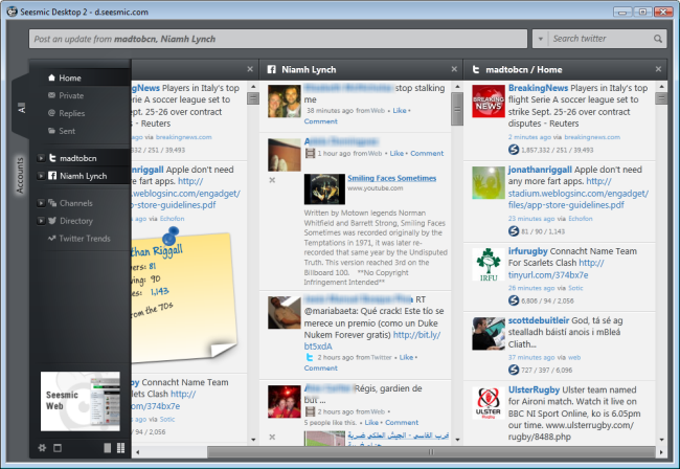Viewport: 680px width, 469px height.
Task: Click the Seesmic Web thumbnail
Action: coord(80,401)
